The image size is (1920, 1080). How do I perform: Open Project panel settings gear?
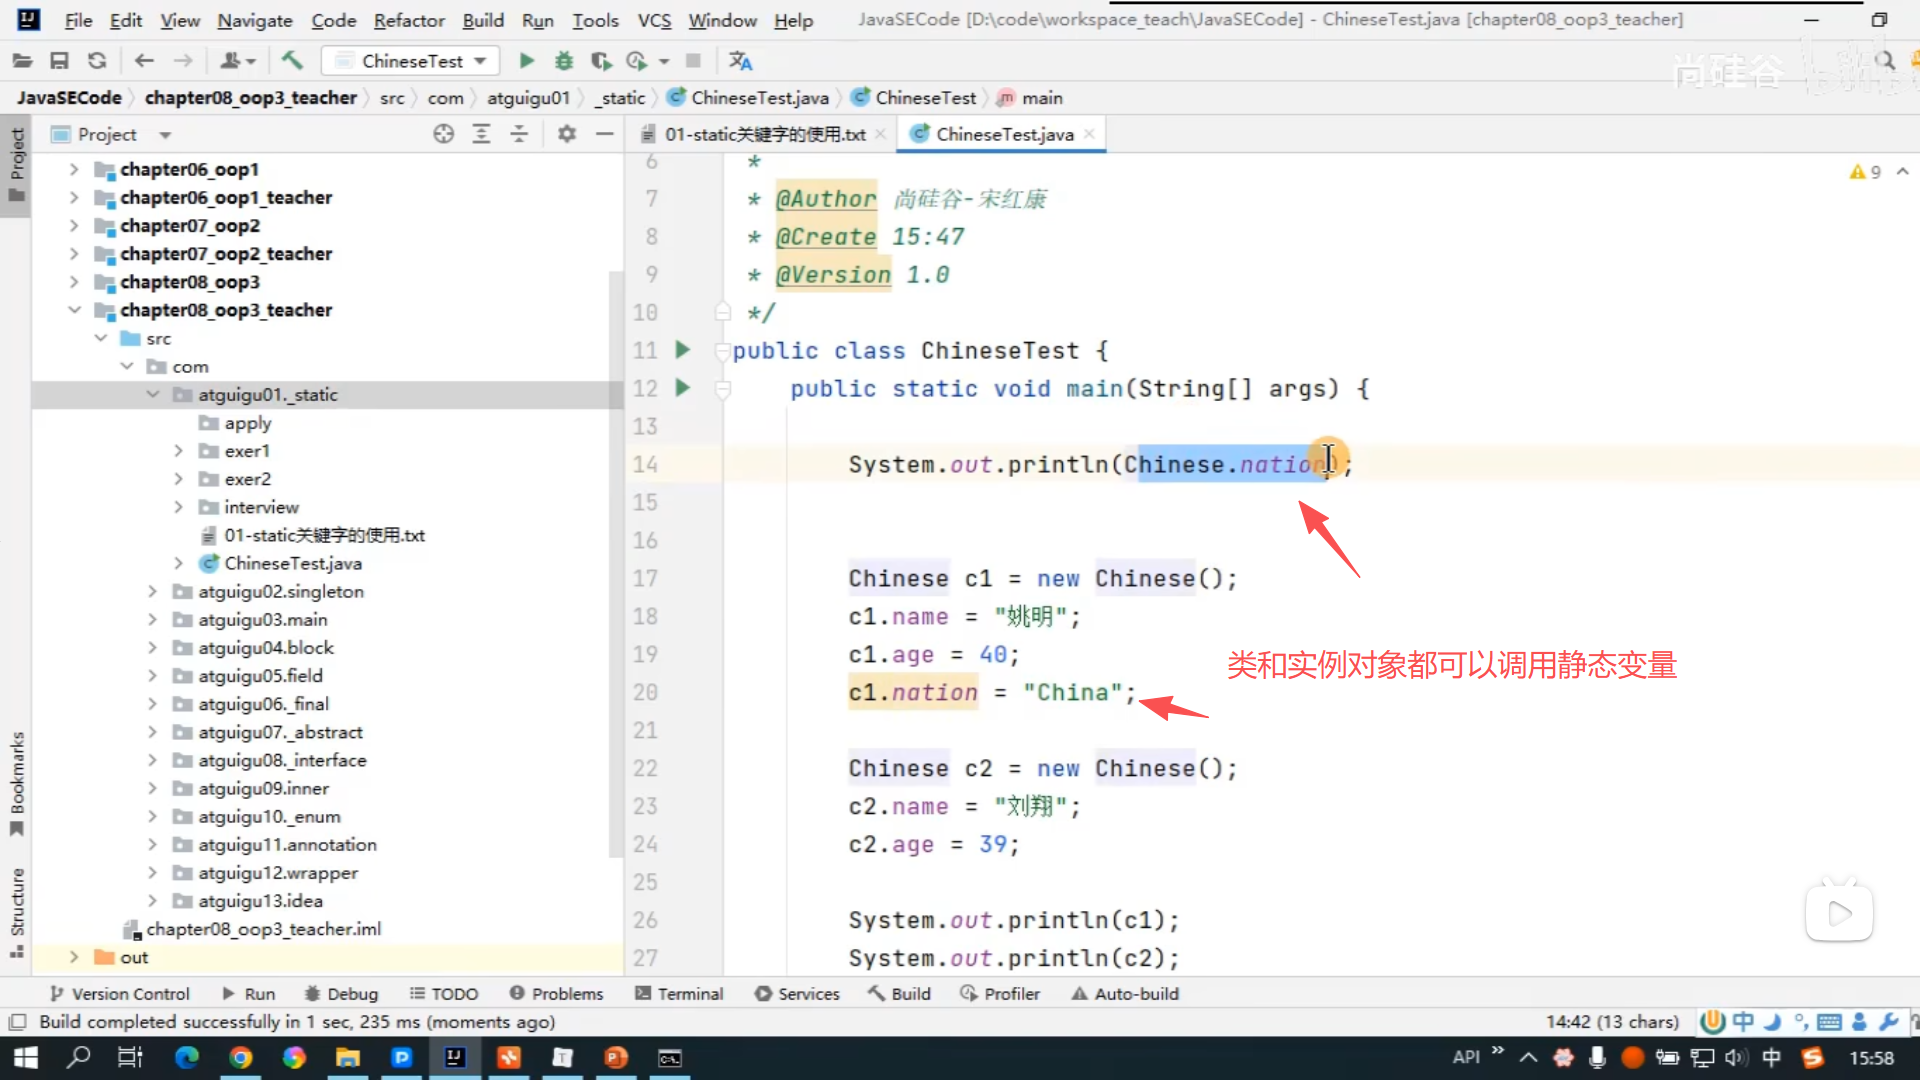click(567, 134)
